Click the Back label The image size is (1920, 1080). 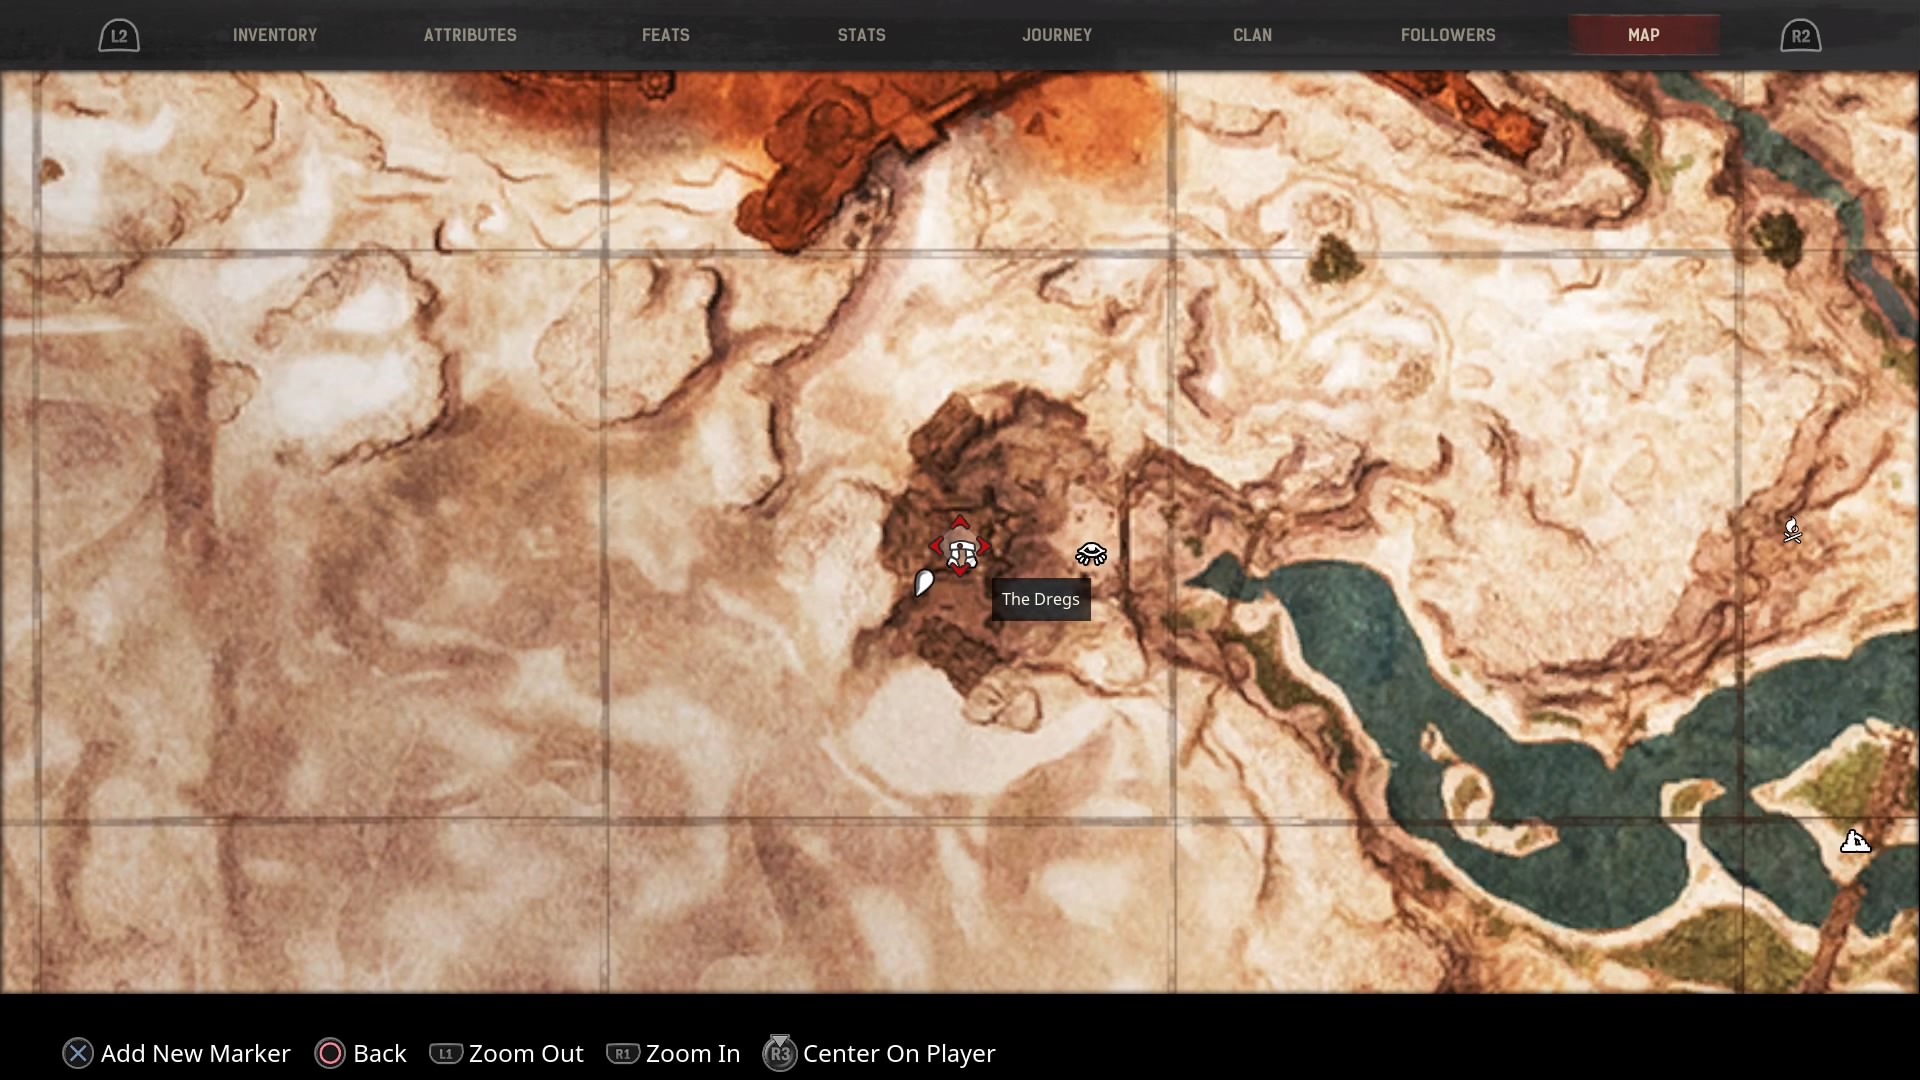pyautogui.click(x=380, y=1053)
